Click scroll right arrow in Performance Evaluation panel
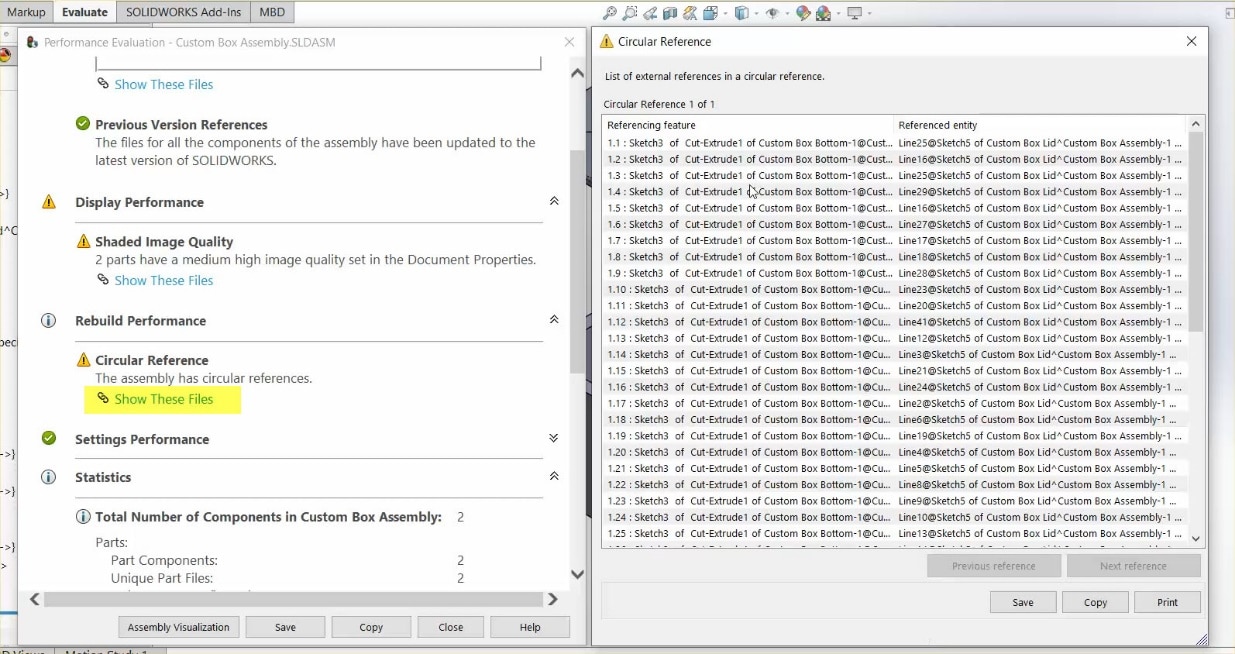This screenshot has width=1235, height=654. (x=553, y=599)
